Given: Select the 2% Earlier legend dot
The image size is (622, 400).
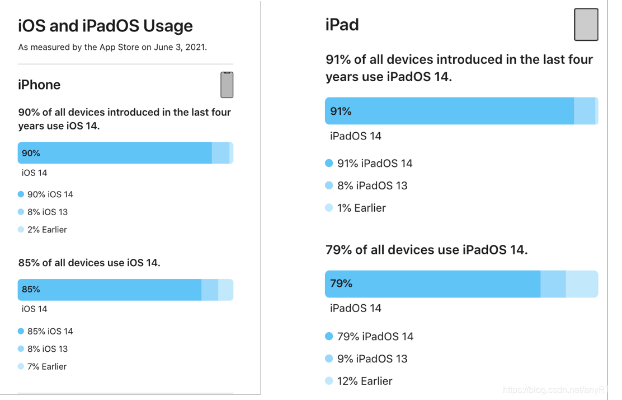Looking at the screenshot, I should (21, 230).
